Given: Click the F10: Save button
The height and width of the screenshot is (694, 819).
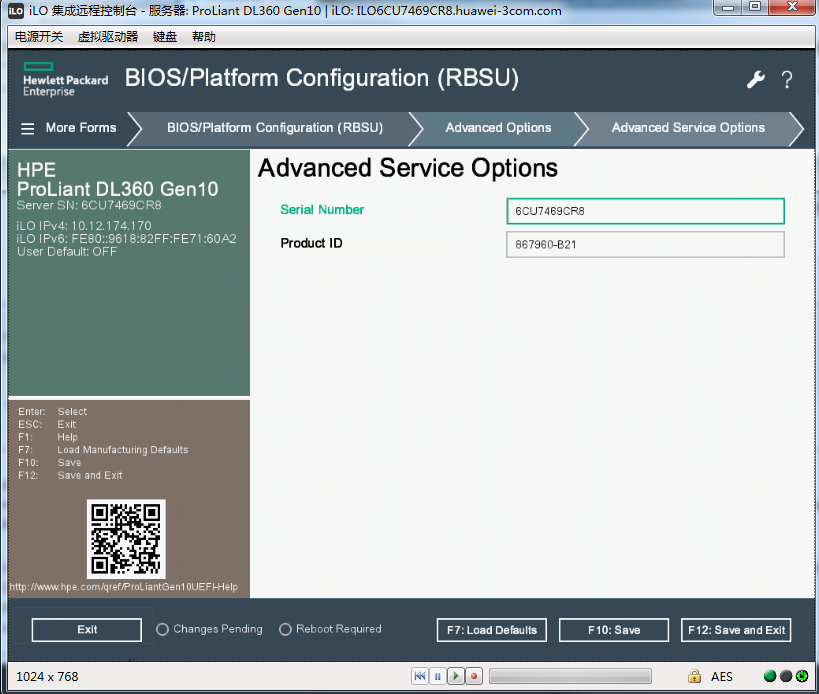Looking at the screenshot, I should coord(613,630).
